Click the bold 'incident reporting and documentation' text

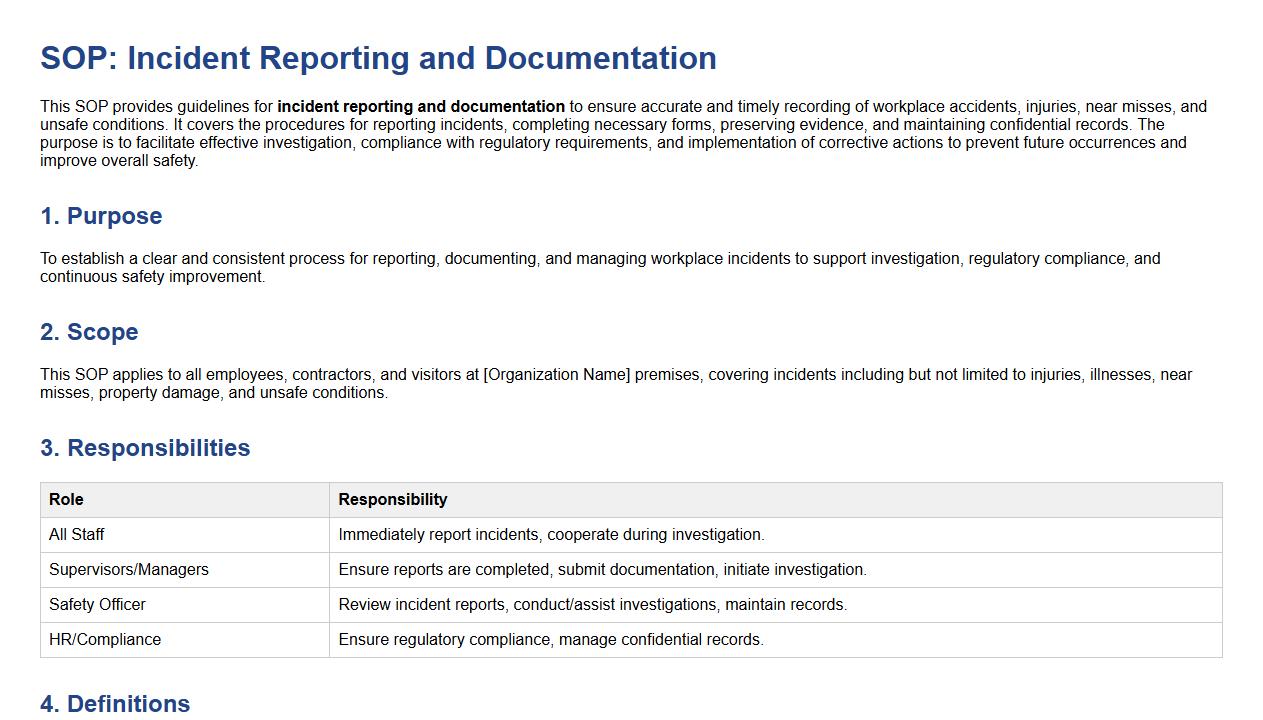[x=421, y=107]
